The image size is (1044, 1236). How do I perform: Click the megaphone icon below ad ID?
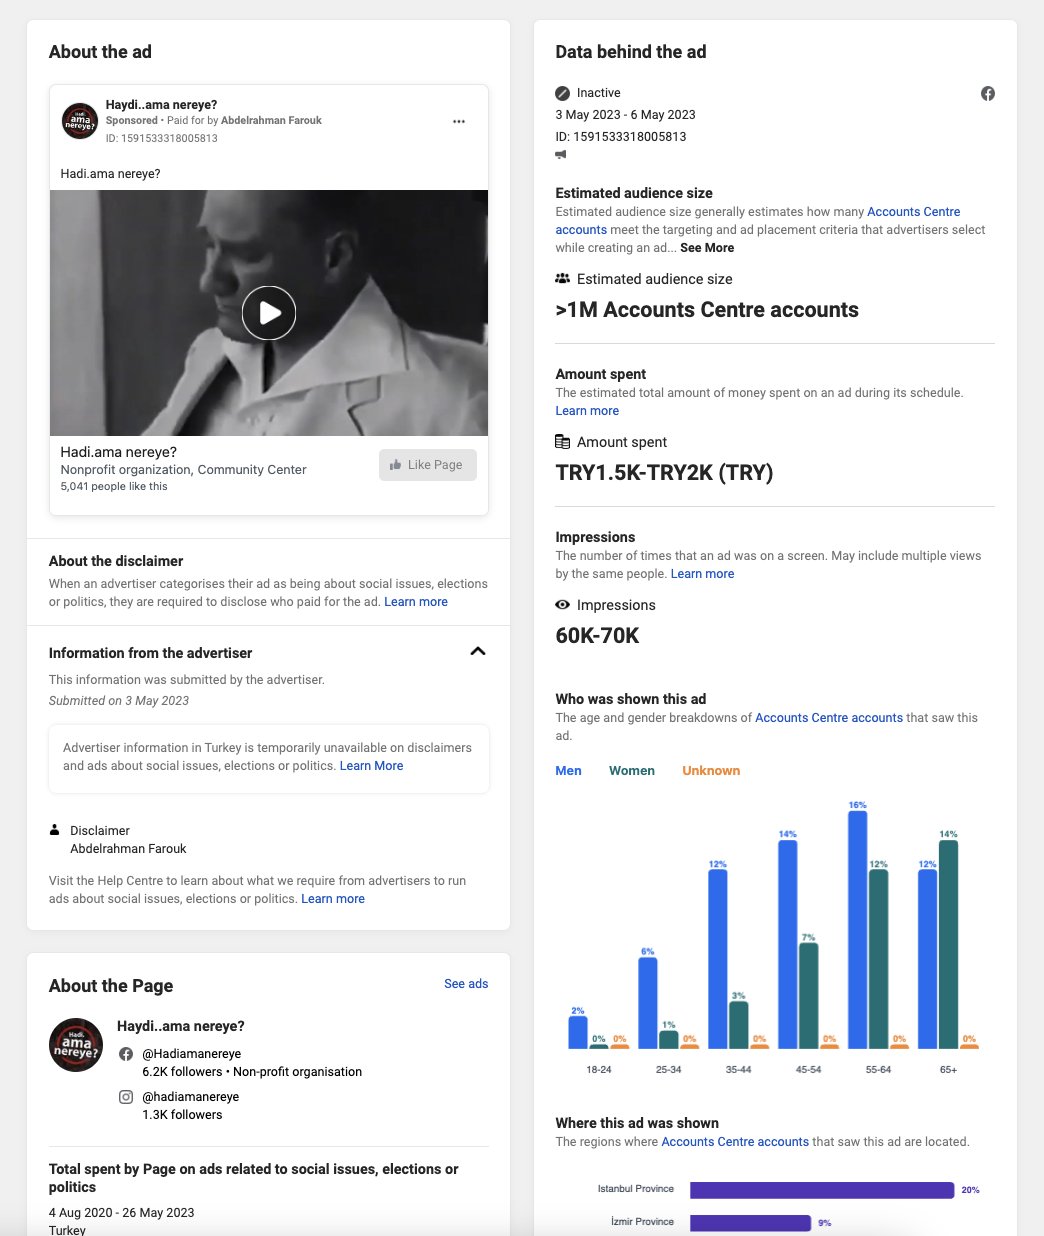[561, 155]
